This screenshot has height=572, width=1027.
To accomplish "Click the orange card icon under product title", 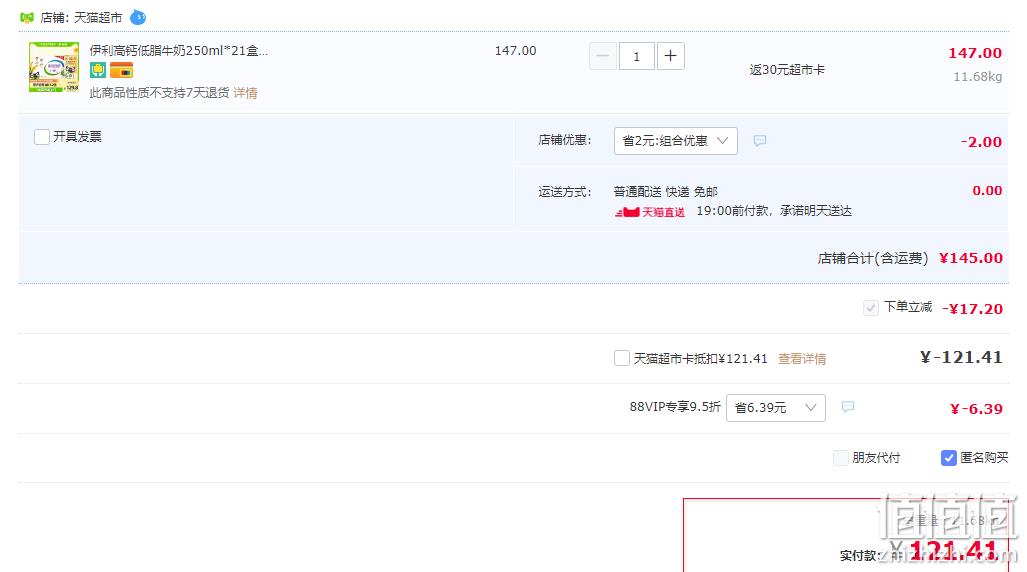I will click(x=121, y=70).
